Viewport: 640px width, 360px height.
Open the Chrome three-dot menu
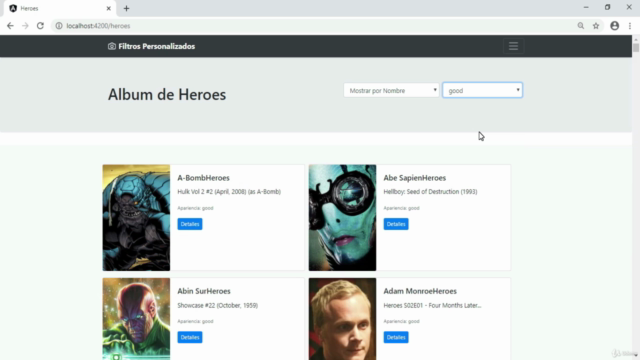pyautogui.click(x=630, y=26)
